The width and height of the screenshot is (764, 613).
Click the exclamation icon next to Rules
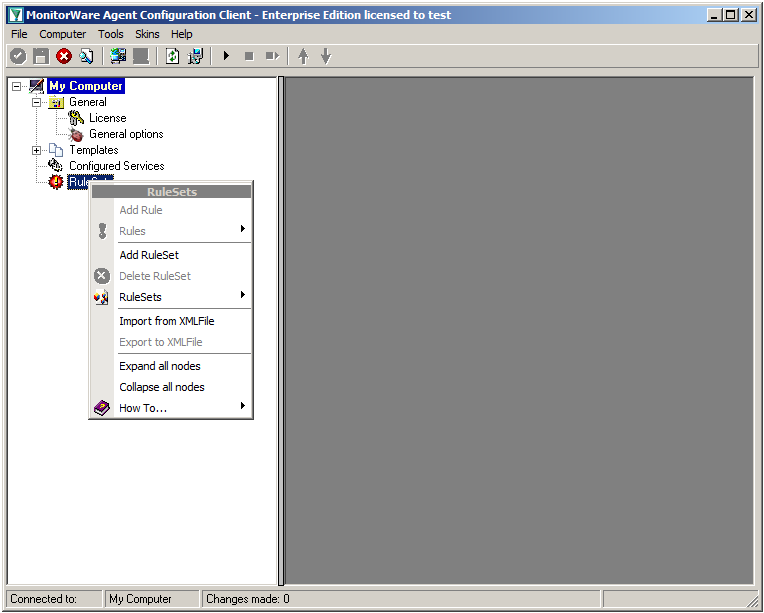pyautogui.click(x=102, y=231)
